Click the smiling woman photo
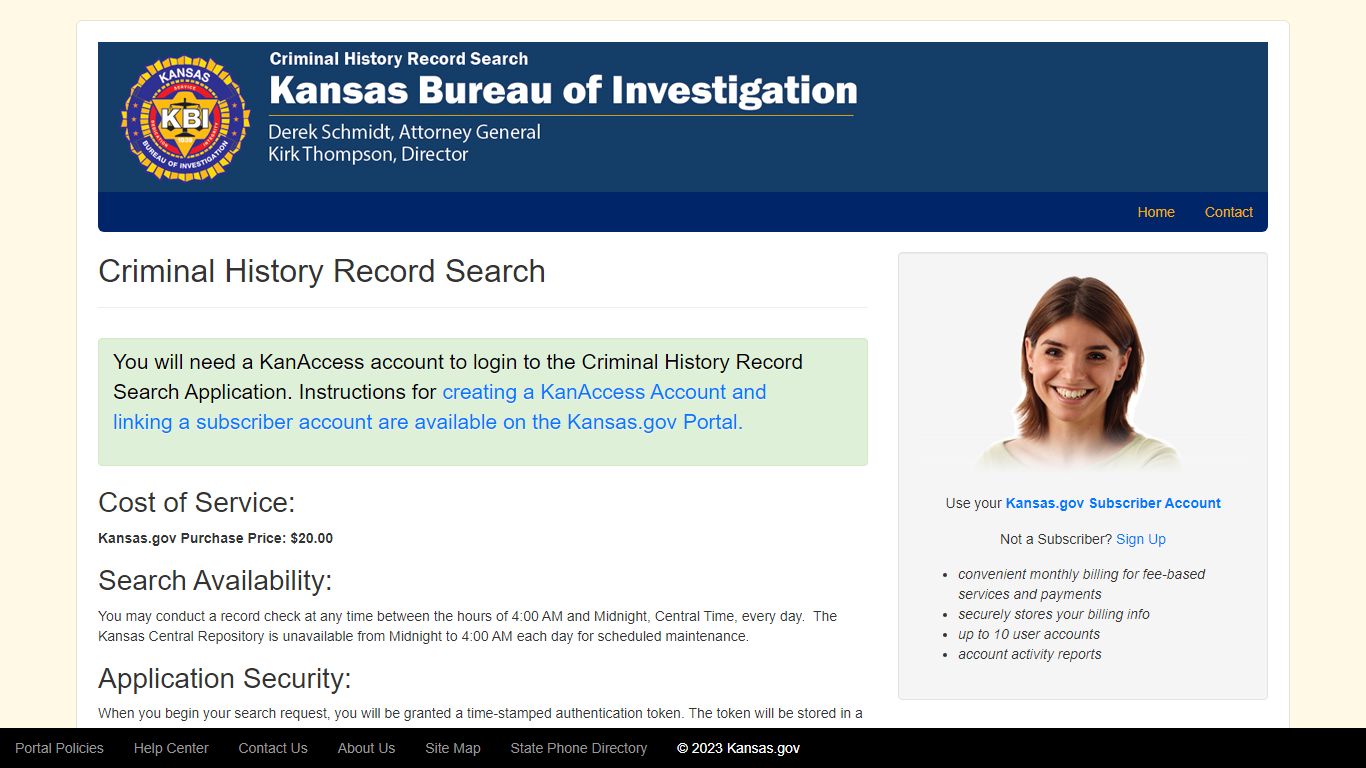The image size is (1366, 768). (1082, 372)
